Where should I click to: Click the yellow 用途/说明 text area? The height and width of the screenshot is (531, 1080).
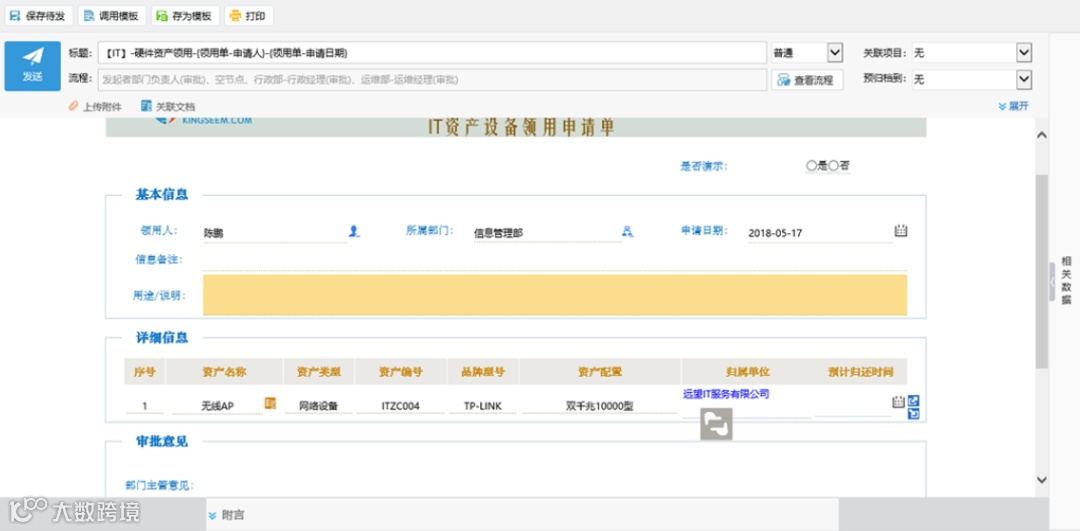click(x=555, y=295)
